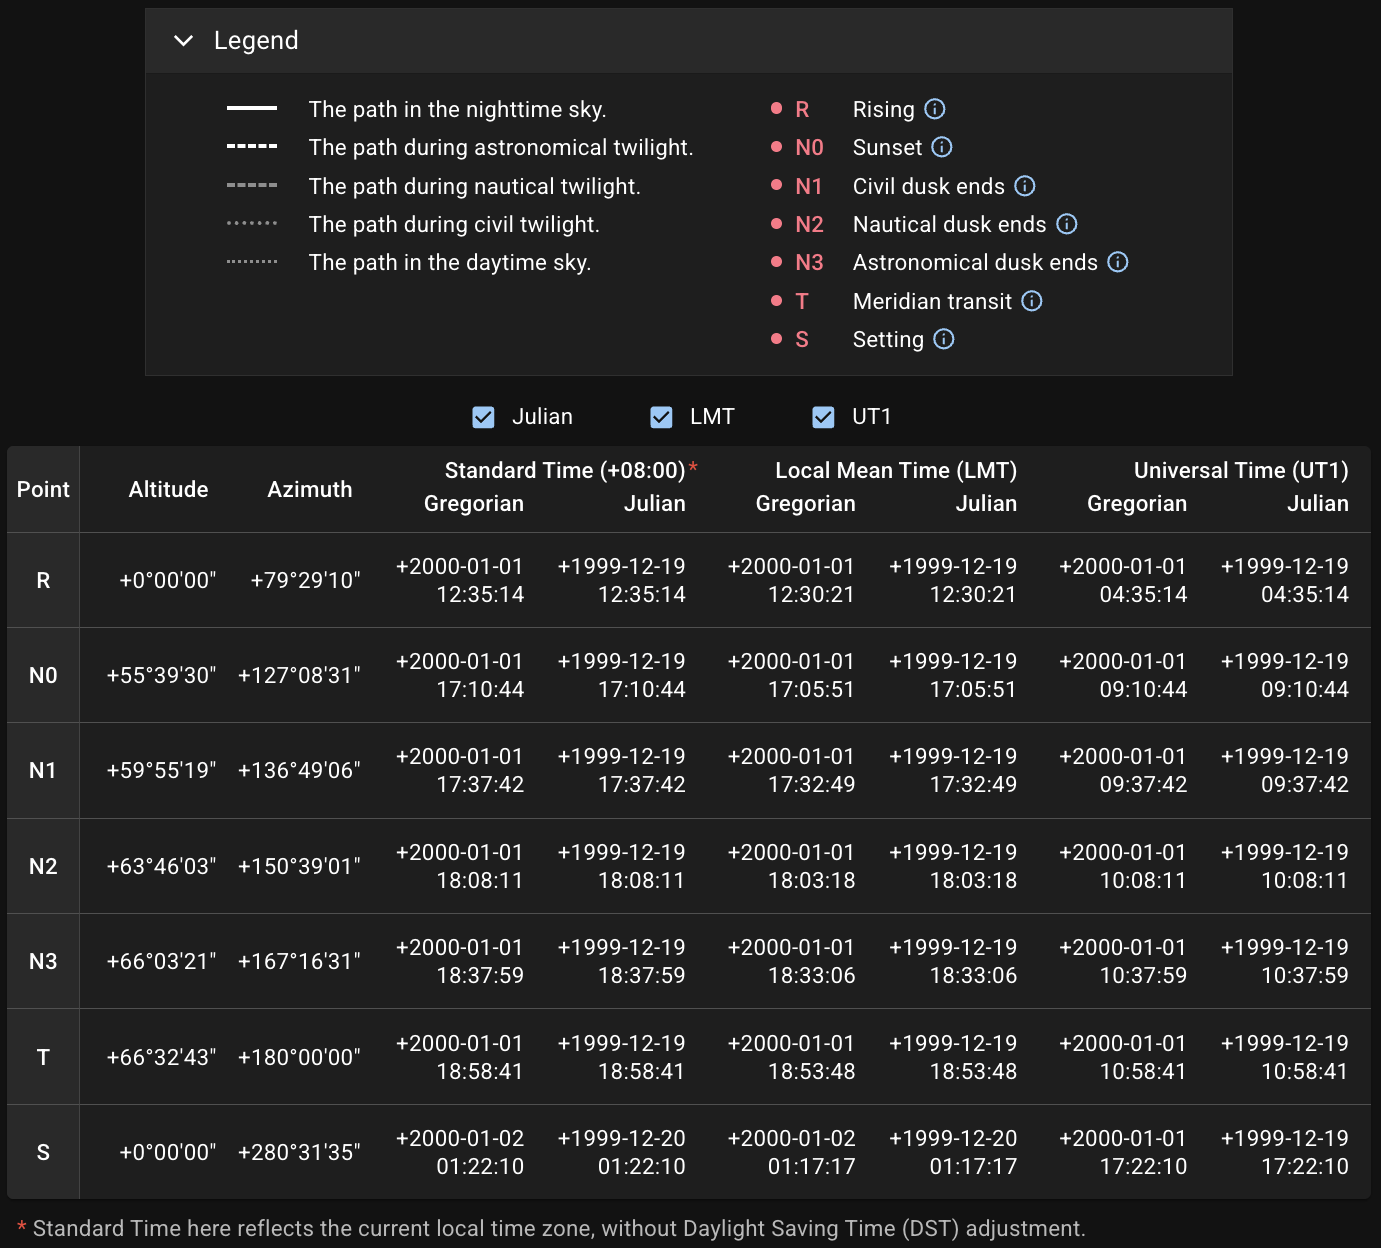Viewport: 1381px width, 1248px height.
Task: Click the red dot marker for R
Action: click(777, 108)
